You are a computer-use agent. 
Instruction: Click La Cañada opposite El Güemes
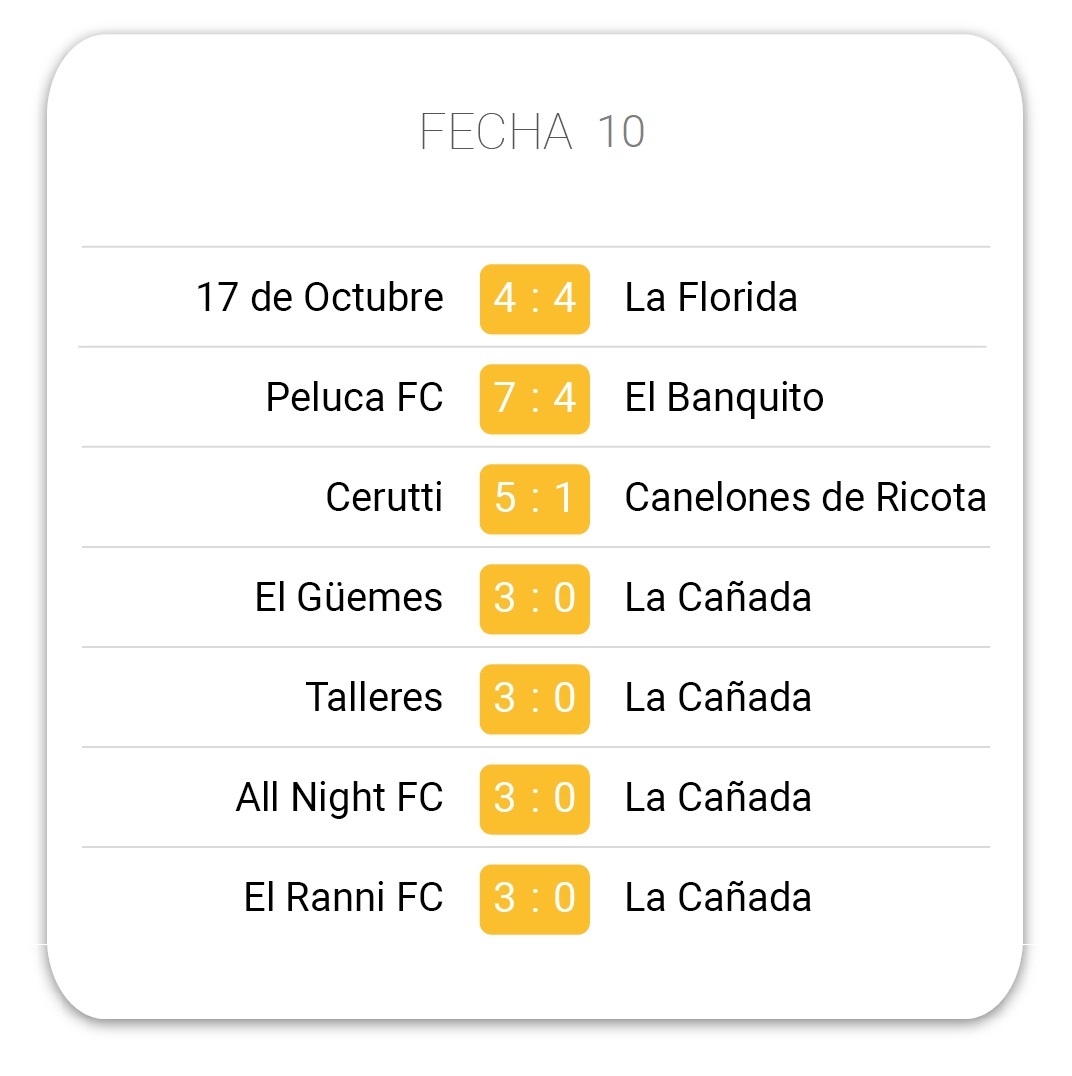(x=718, y=597)
